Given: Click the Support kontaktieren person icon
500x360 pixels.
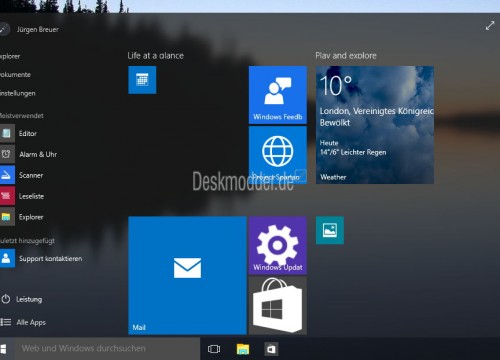Looking at the screenshot, I should (7, 258).
